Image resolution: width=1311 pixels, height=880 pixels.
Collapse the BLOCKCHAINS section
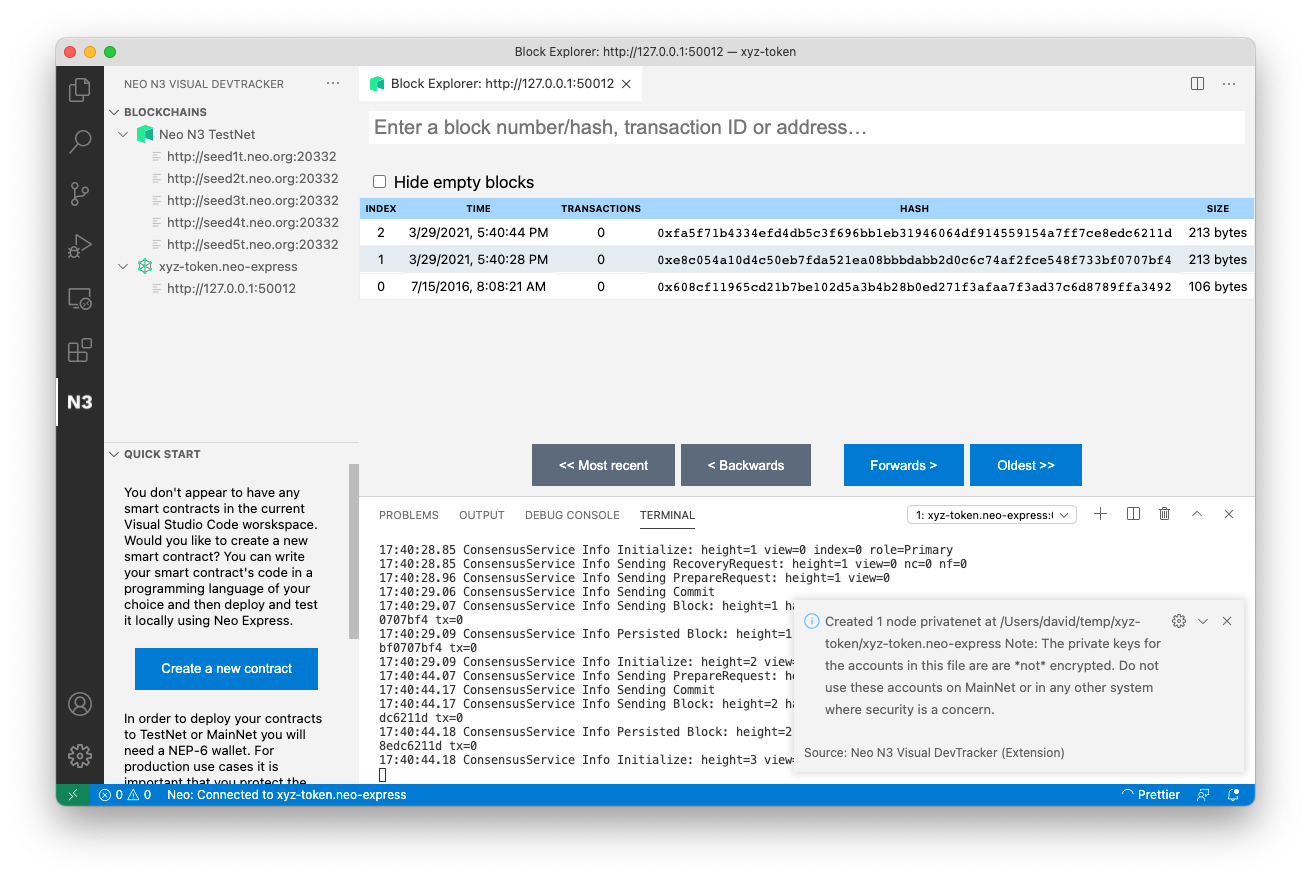(115, 112)
